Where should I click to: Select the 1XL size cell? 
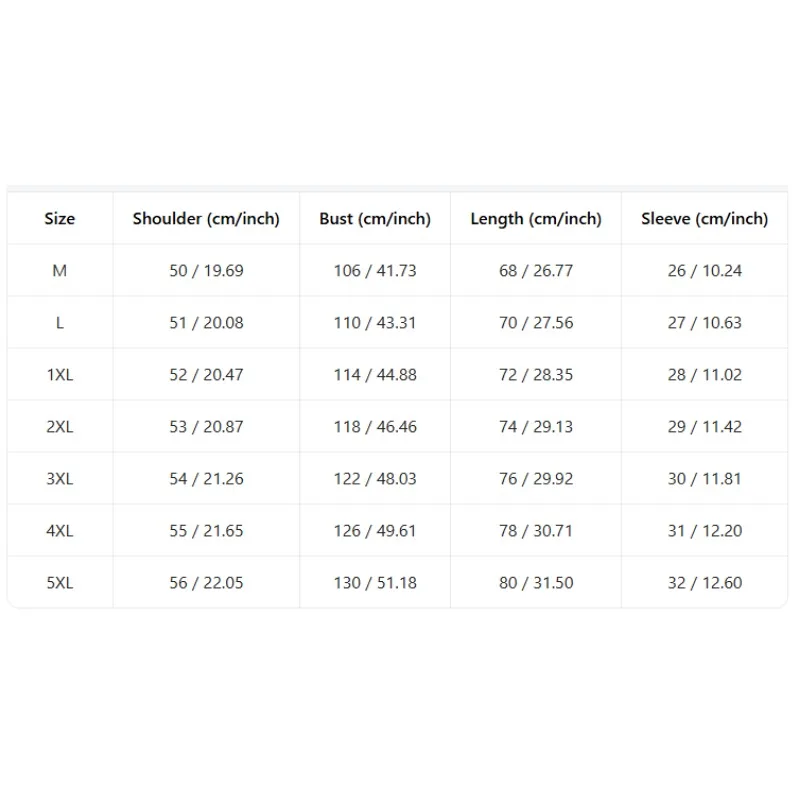click(x=60, y=374)
